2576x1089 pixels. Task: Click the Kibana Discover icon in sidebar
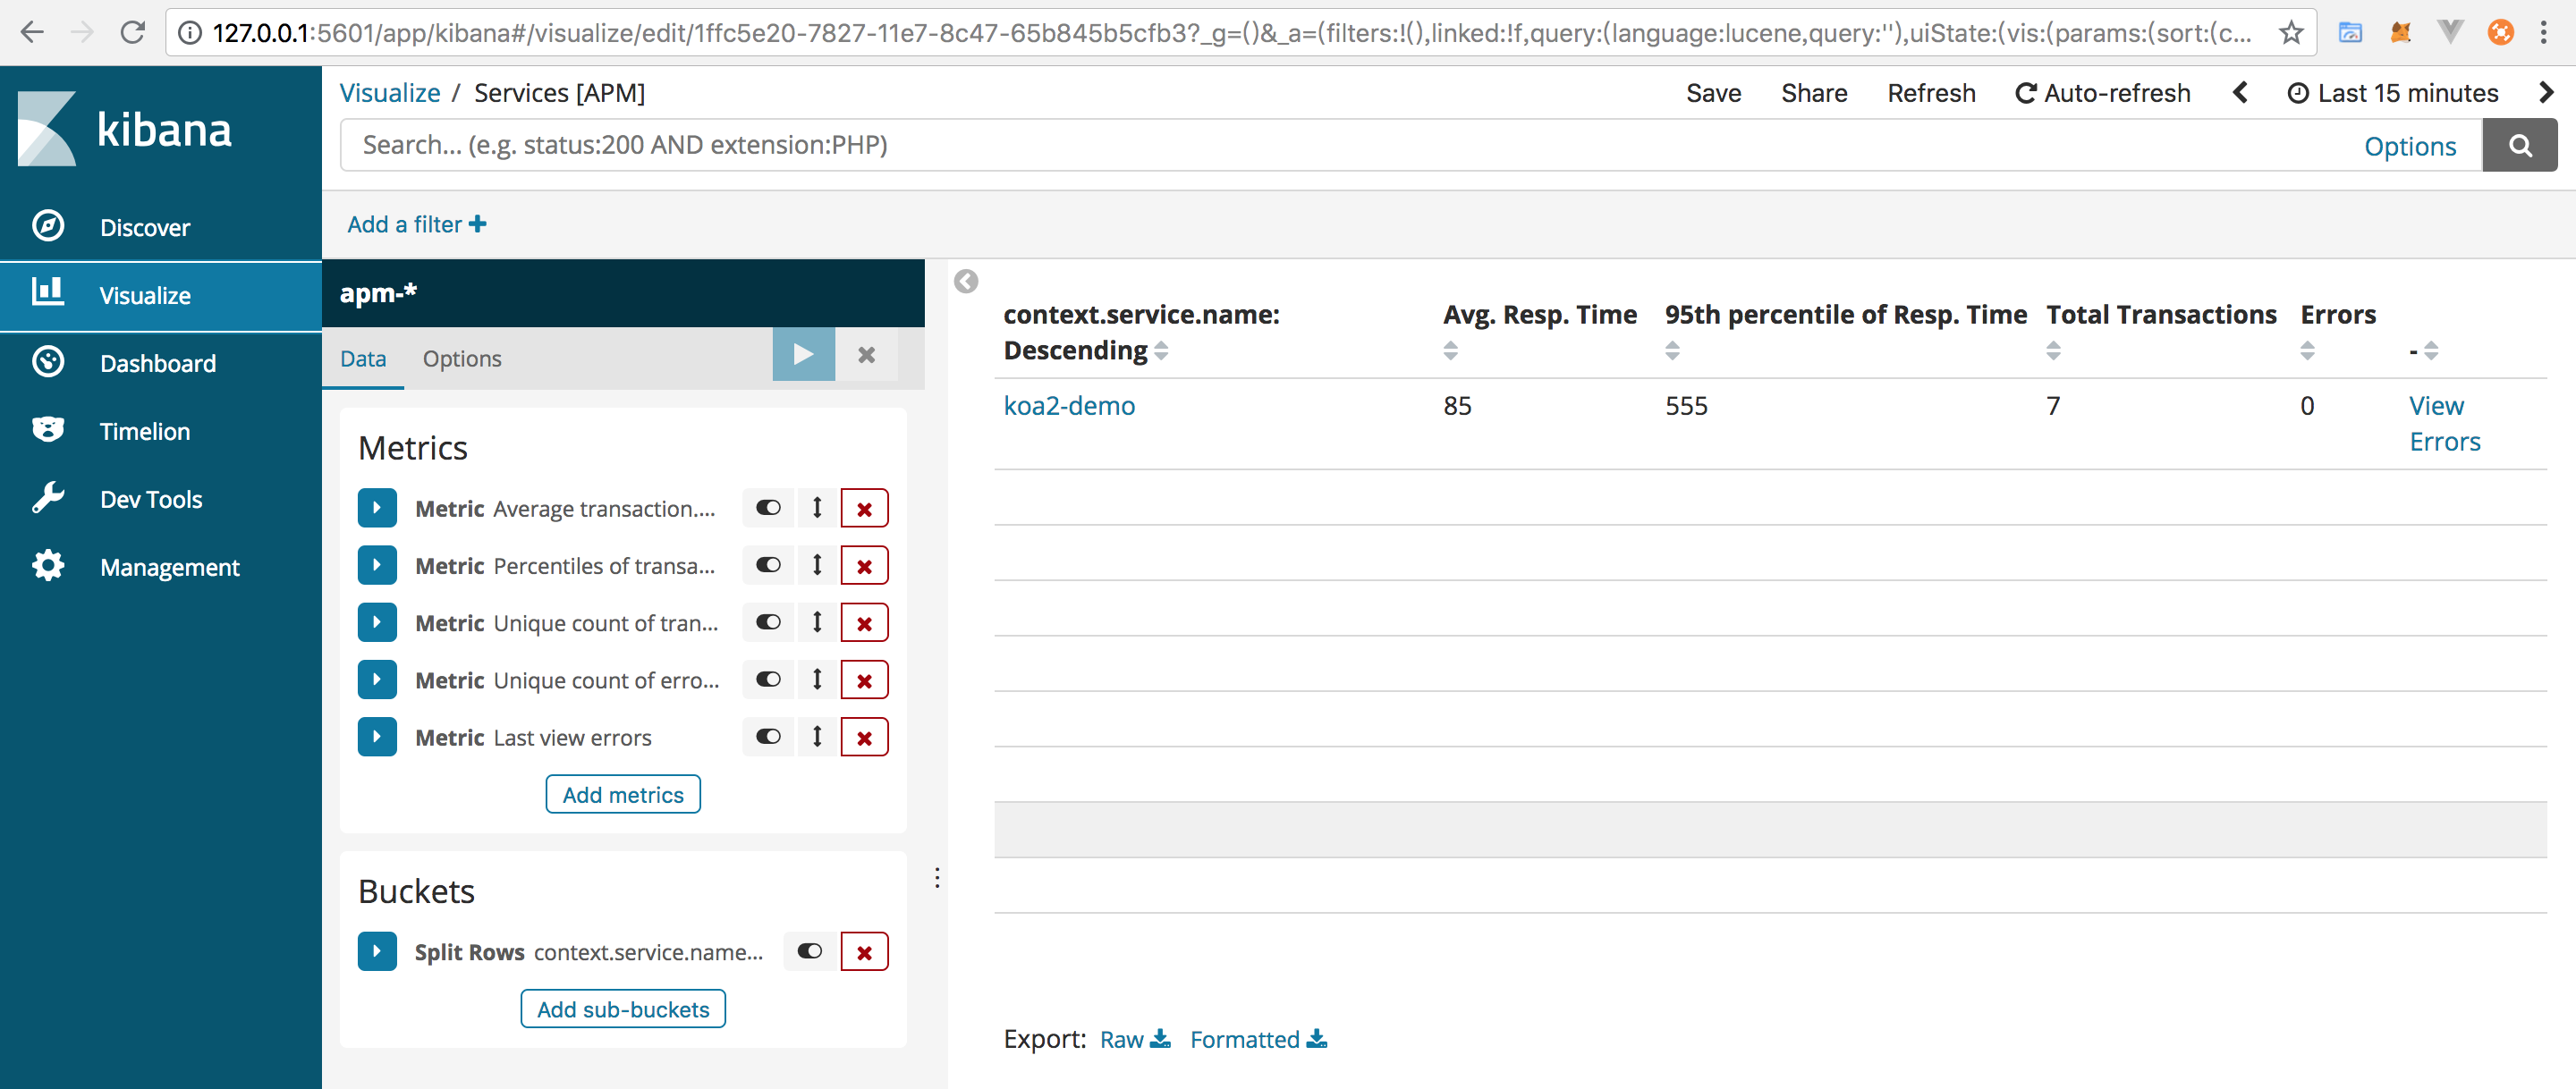coord(45,227)
